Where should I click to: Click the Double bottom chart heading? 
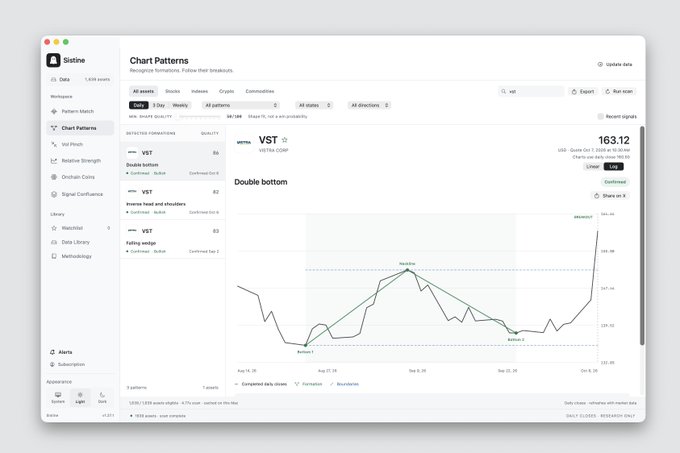(261, 182)
